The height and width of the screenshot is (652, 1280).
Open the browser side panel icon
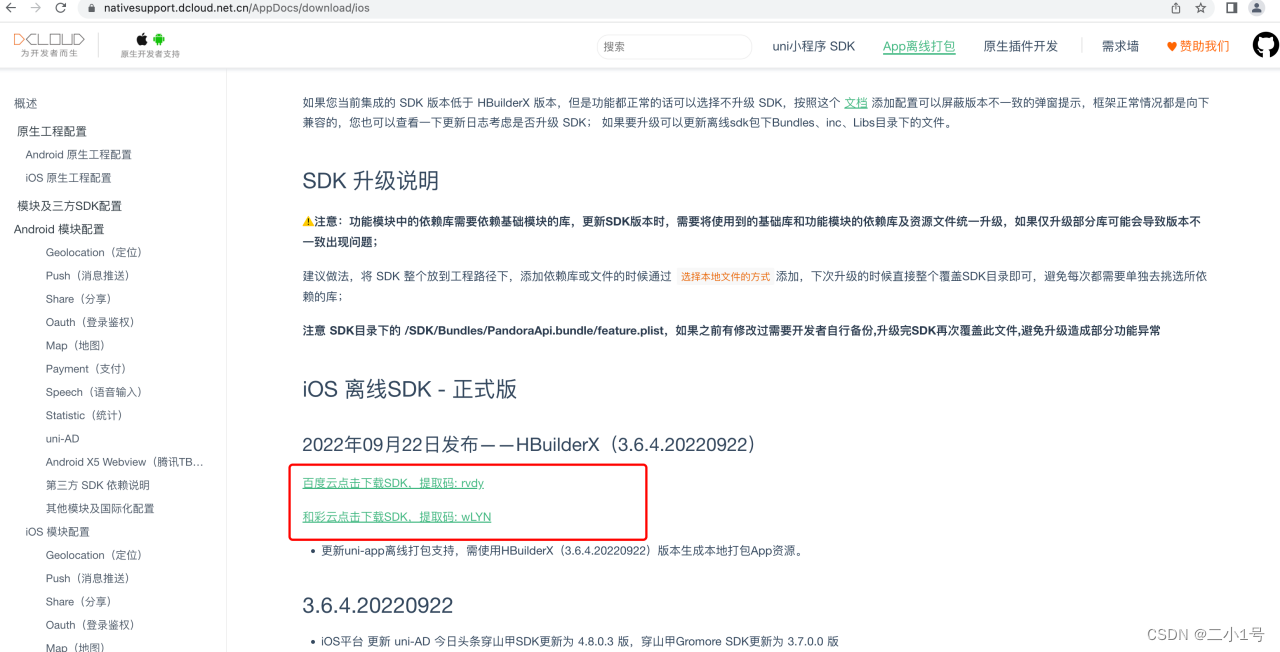pos(1232,8)
